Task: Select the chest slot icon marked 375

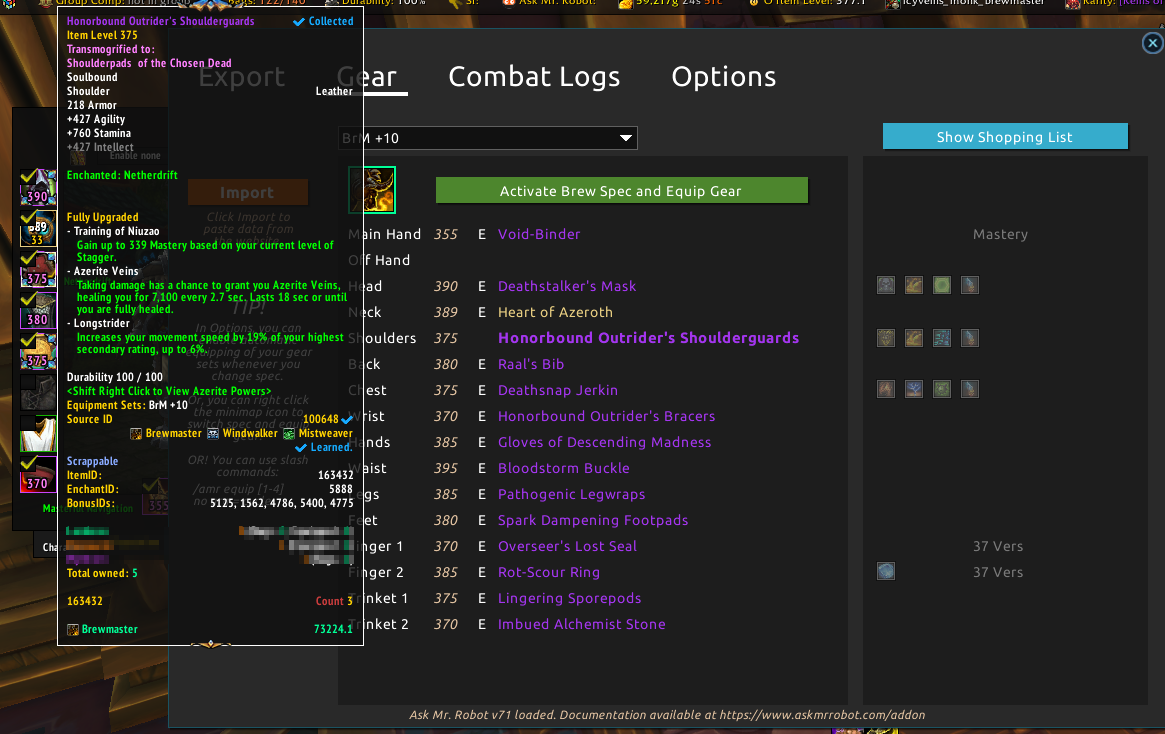Action: (38, 351)
